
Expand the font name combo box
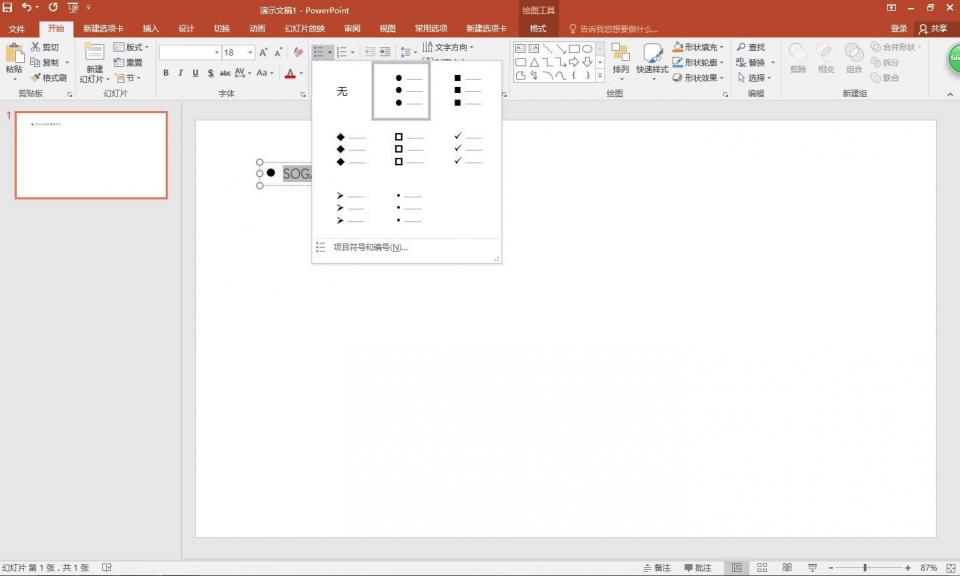(x=216, y=52)
